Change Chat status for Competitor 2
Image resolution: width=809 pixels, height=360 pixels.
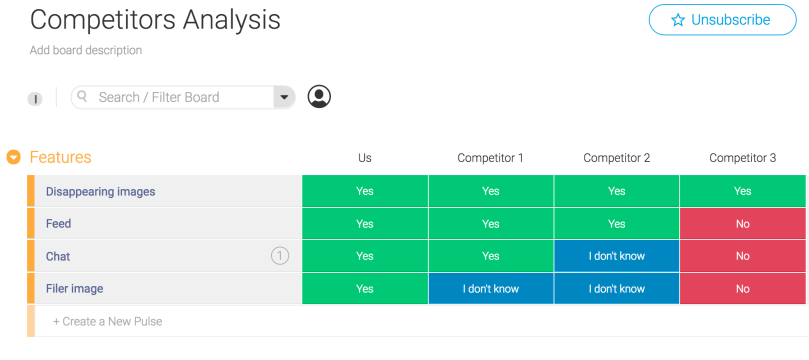coord(617,256)
